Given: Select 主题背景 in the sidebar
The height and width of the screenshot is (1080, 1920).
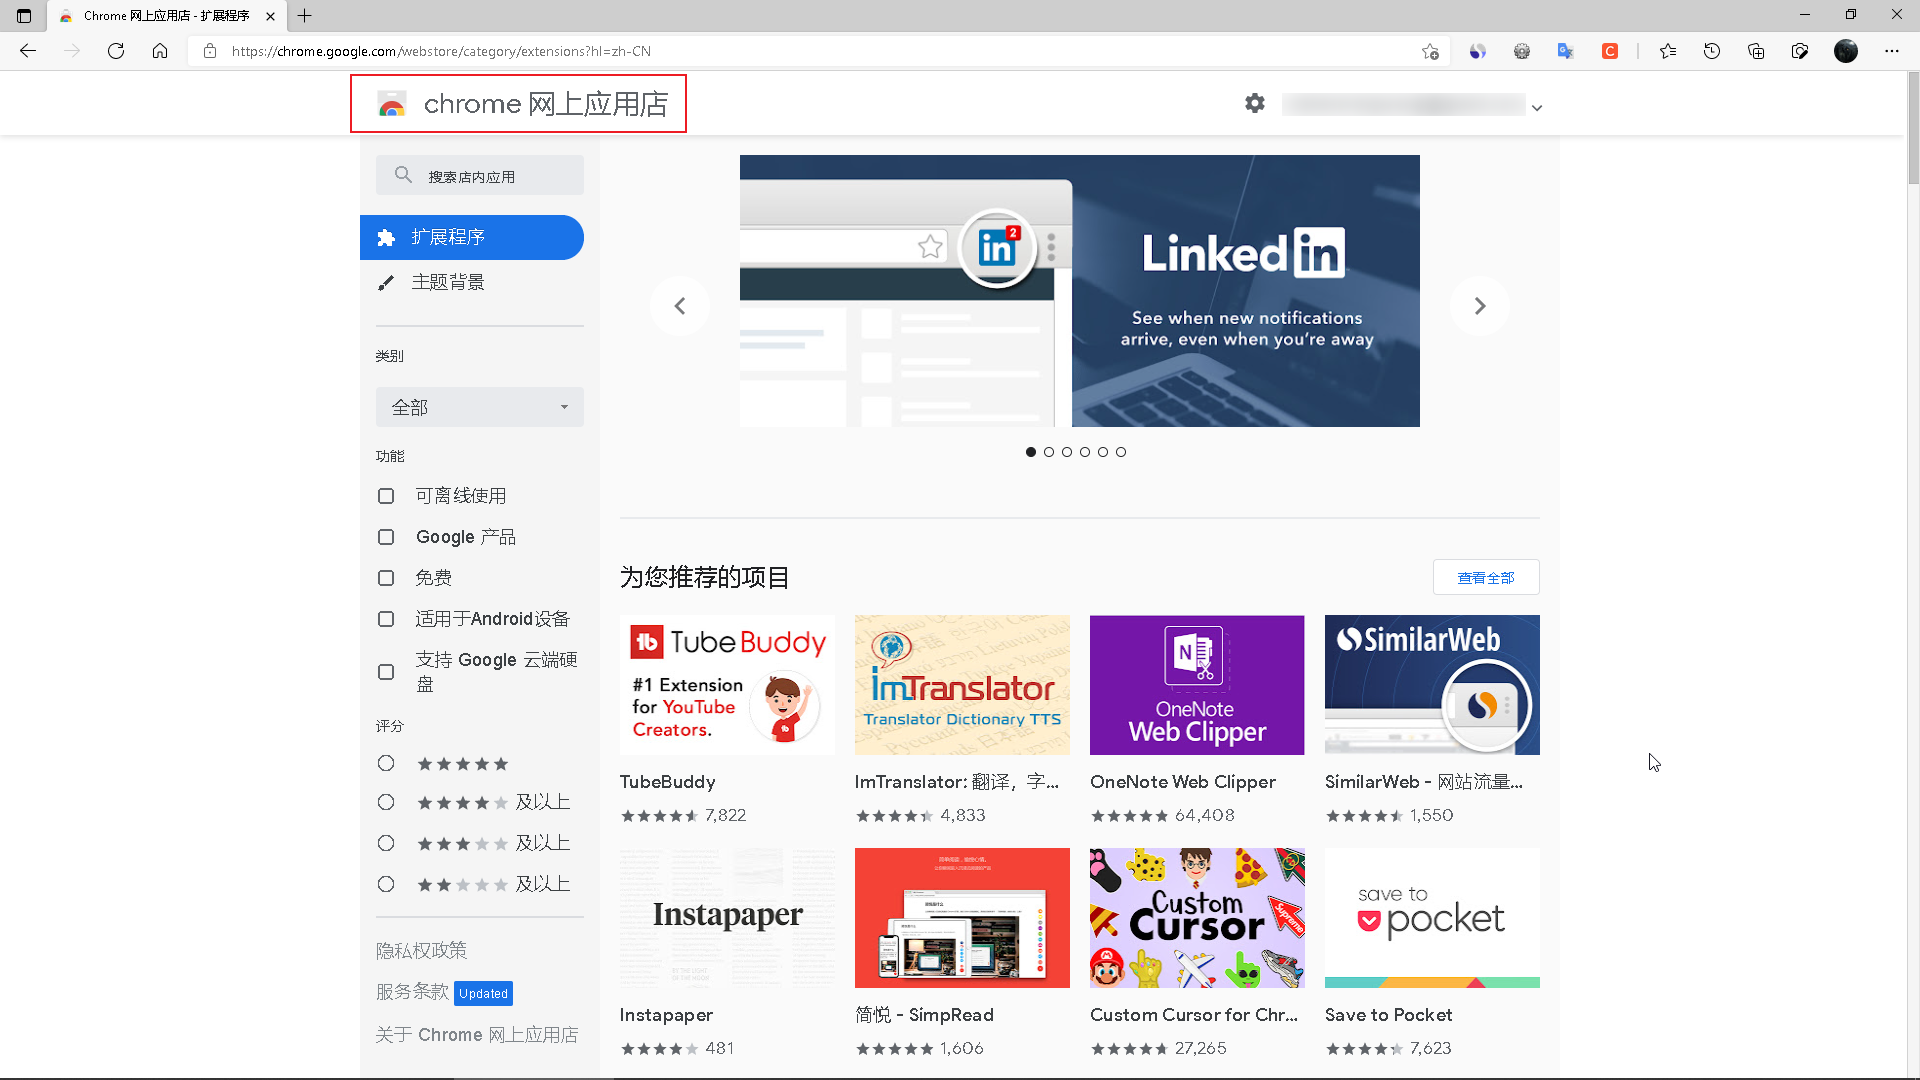Looking at the screenshot, I should click(x=448, y=282).
